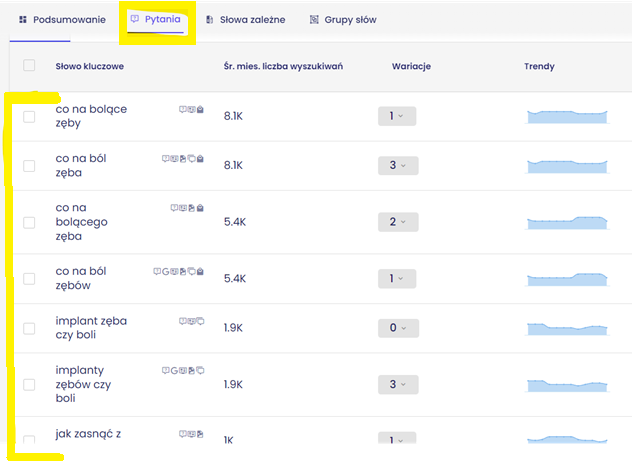The height and width of the screenshot is (466, 632).
Task: Click the Słowa zależne document icon
Action: pyautogui.click(x=209, y=19)
